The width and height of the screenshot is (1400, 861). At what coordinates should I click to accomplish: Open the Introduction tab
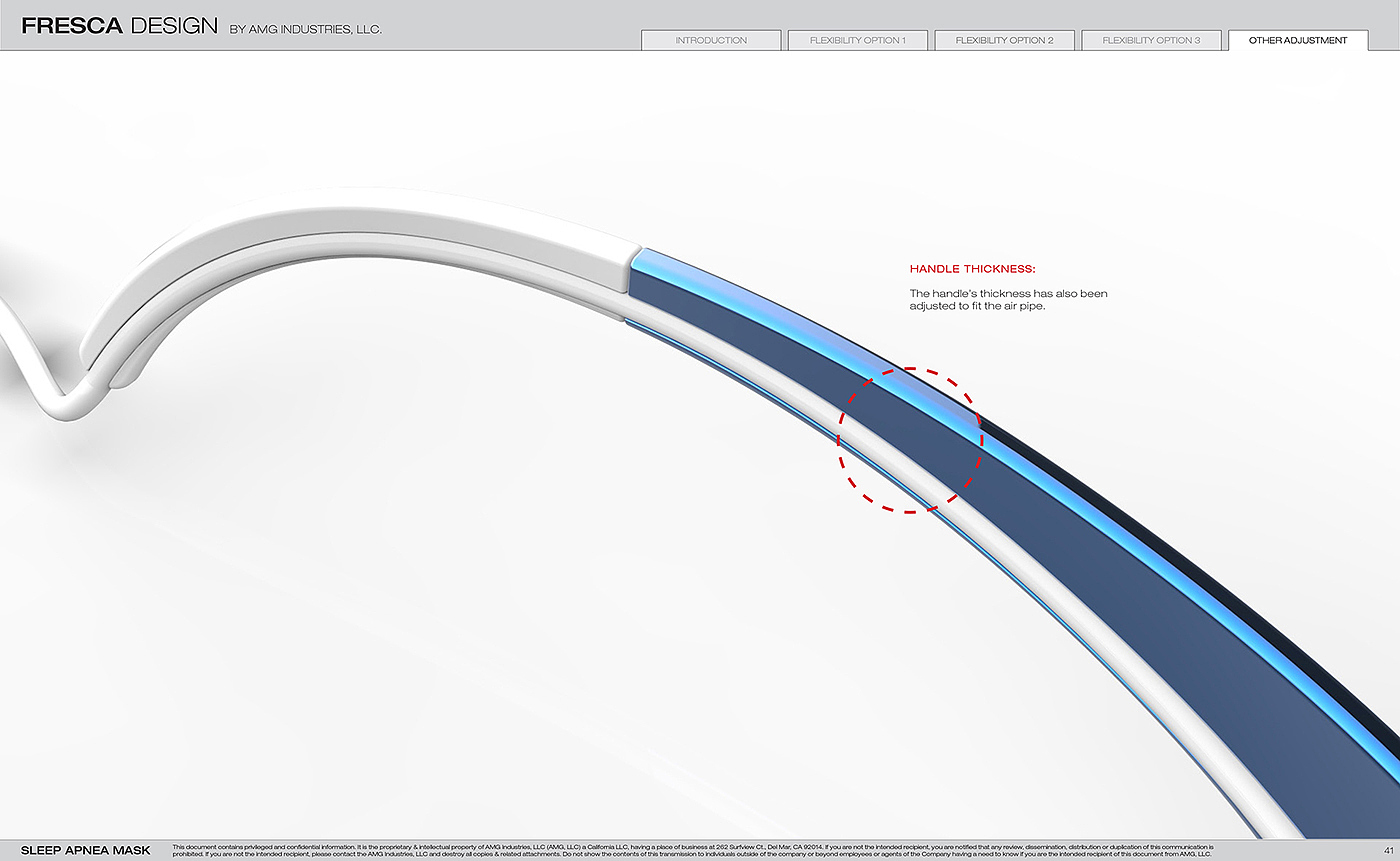[x=711, y=41]
